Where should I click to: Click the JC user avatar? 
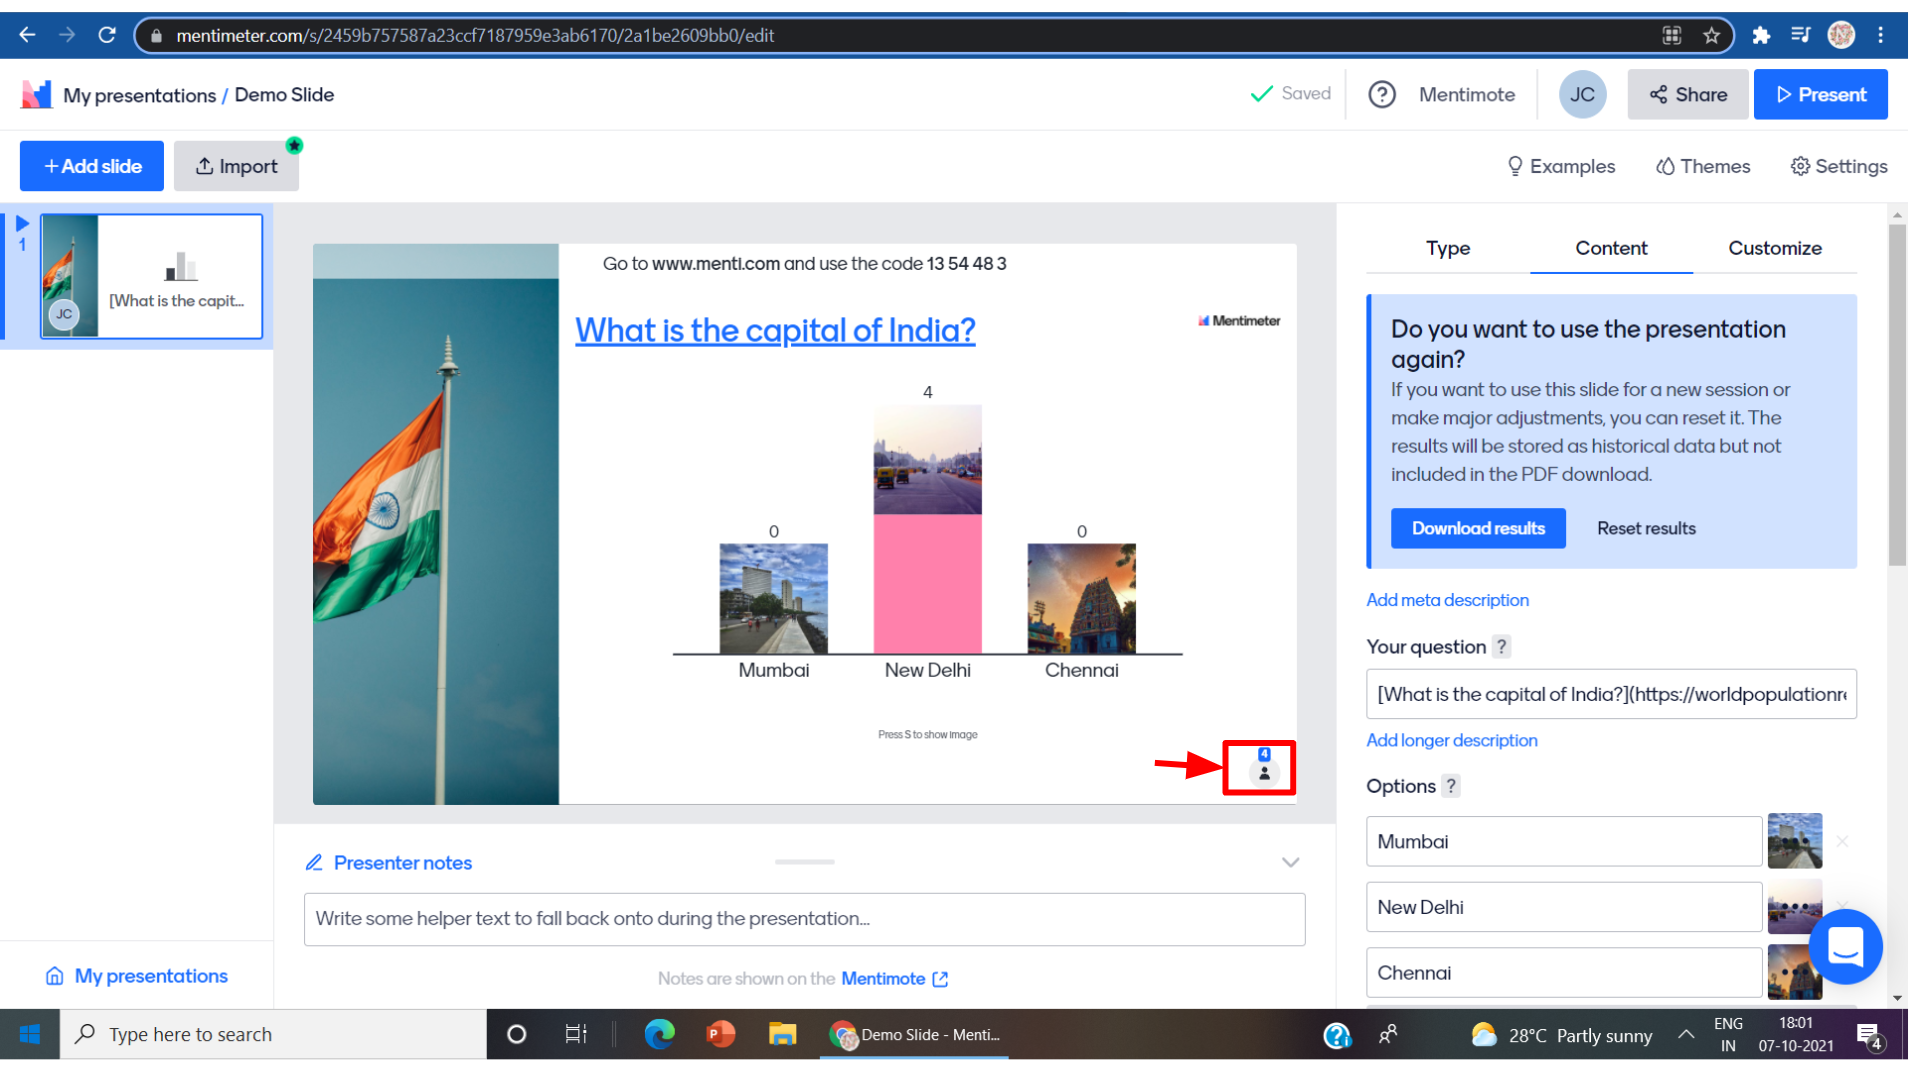(1581, 95)
